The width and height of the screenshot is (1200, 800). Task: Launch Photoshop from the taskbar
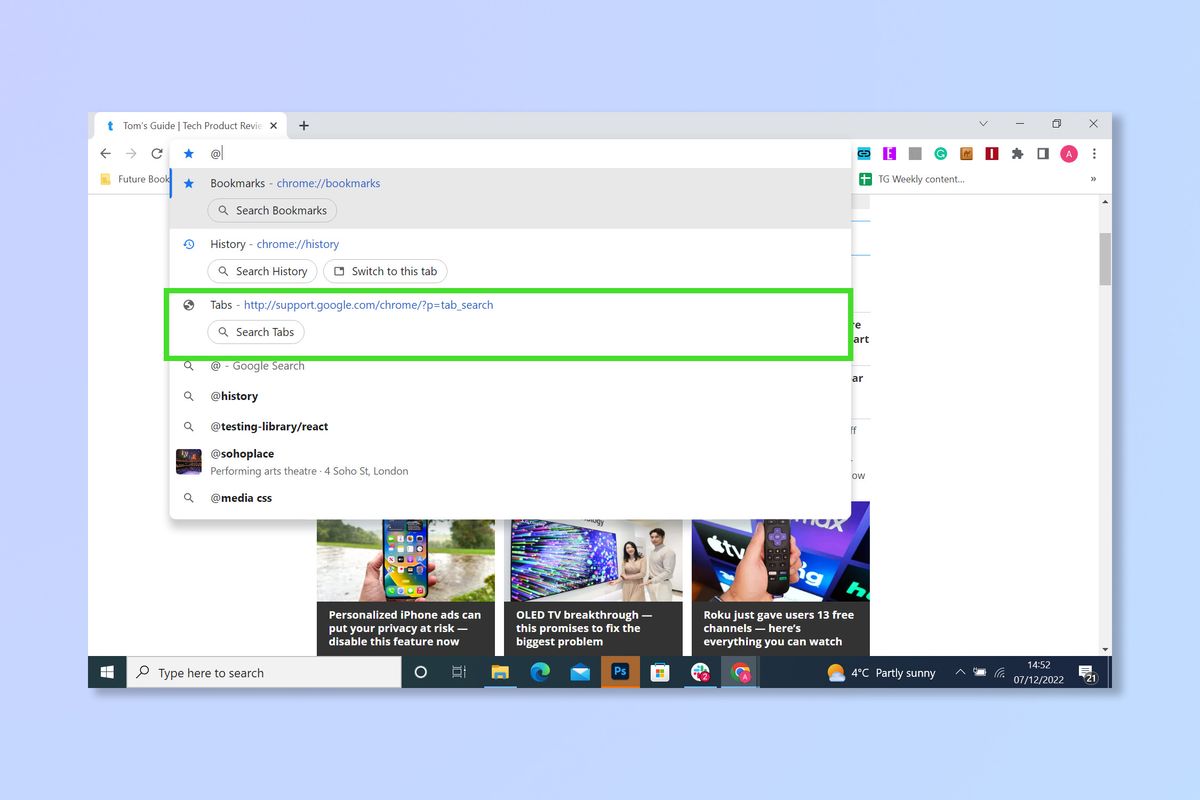coord(620,672)
